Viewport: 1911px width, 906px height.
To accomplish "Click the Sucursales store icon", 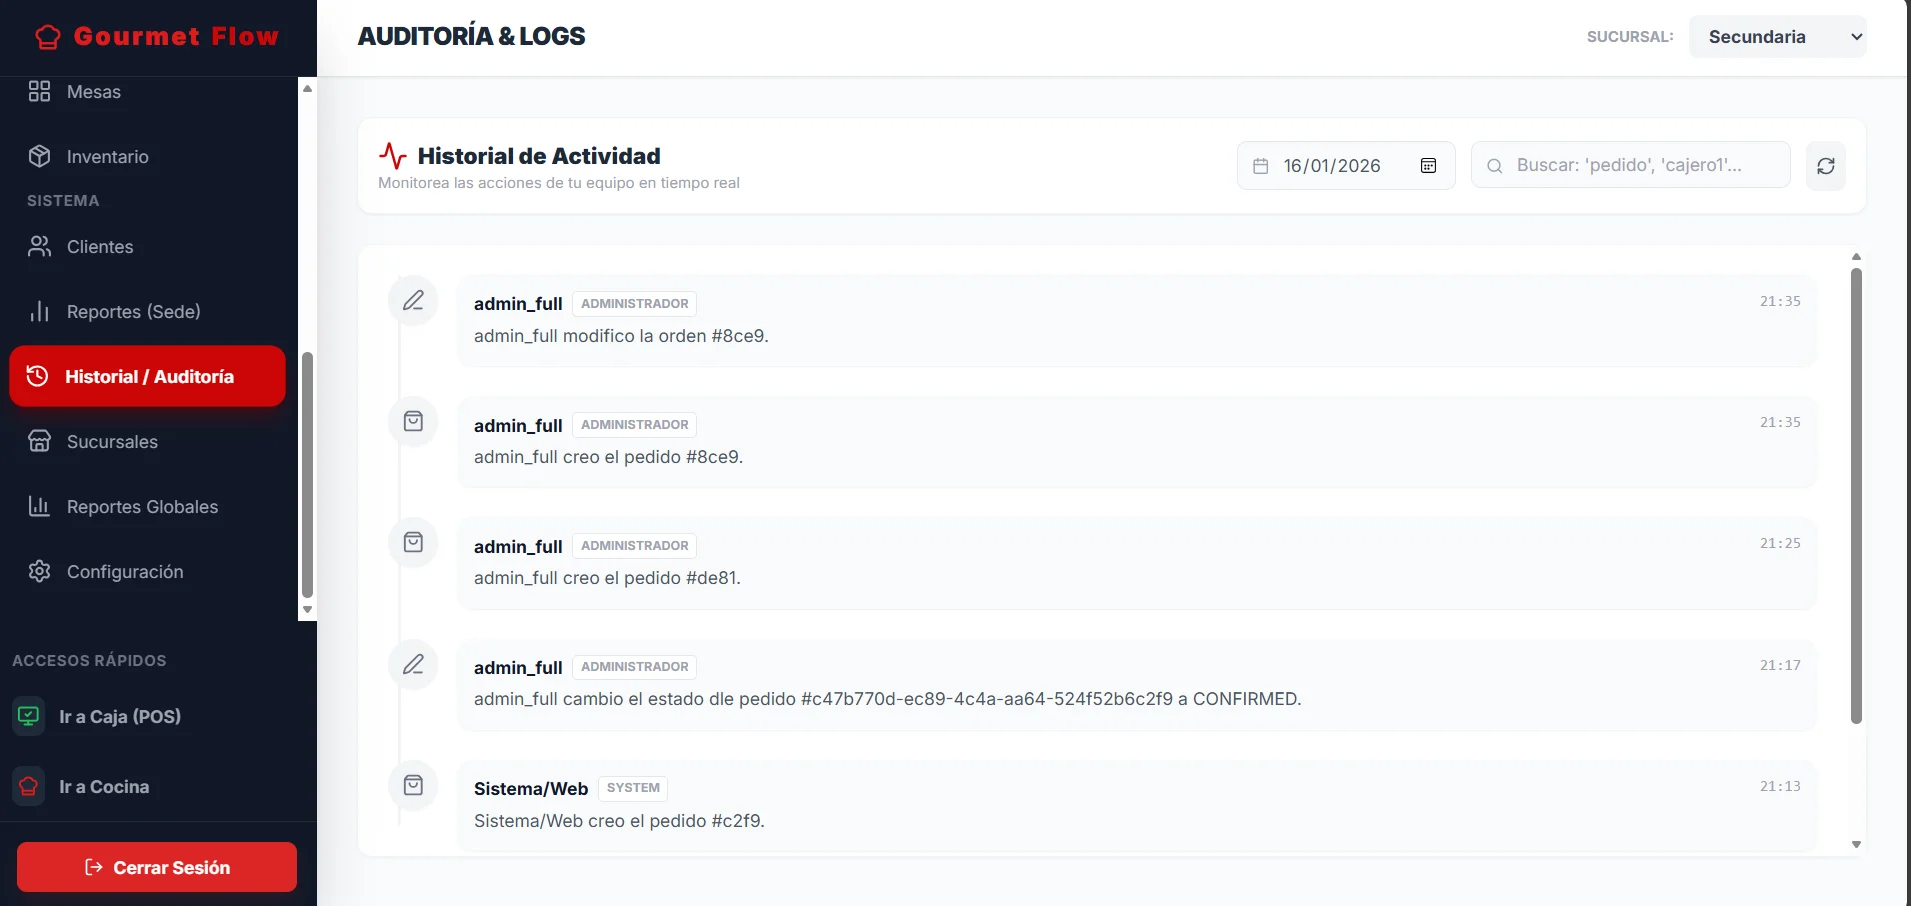I will (39, 441).
